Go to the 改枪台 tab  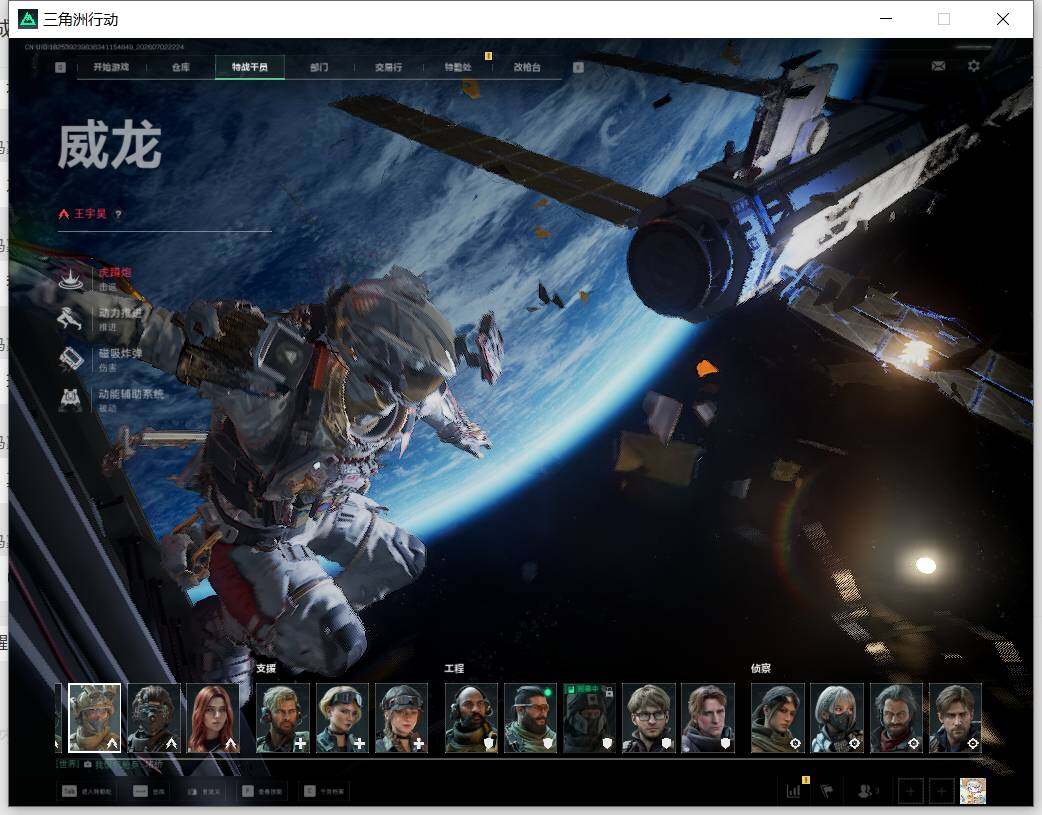[527, 67]
